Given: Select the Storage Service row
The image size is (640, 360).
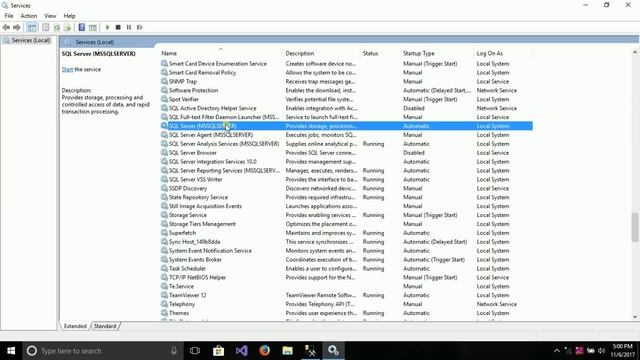Looking at the screenshot, I should tap(347, 216).
